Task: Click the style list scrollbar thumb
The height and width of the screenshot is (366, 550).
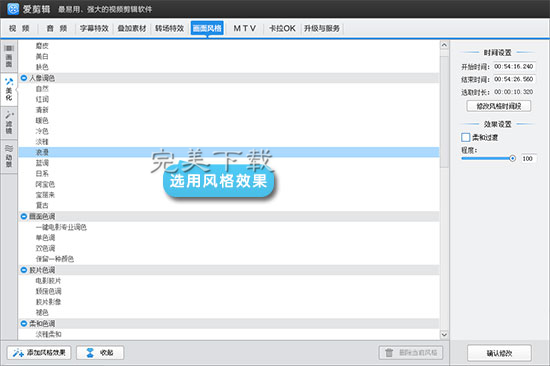Action: (444, 112)
